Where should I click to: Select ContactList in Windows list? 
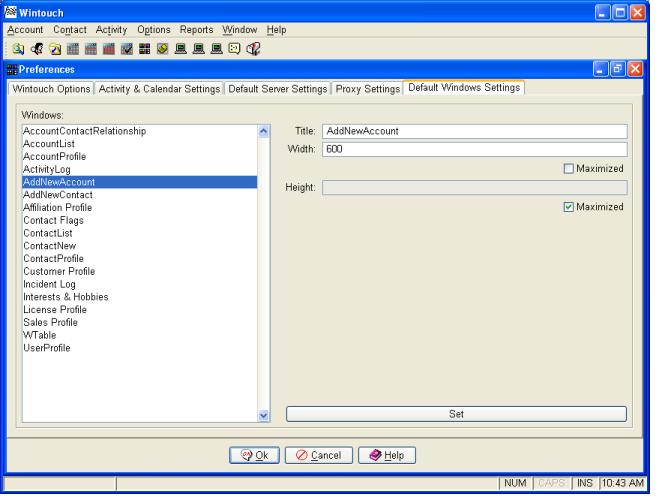coord(139,233)
